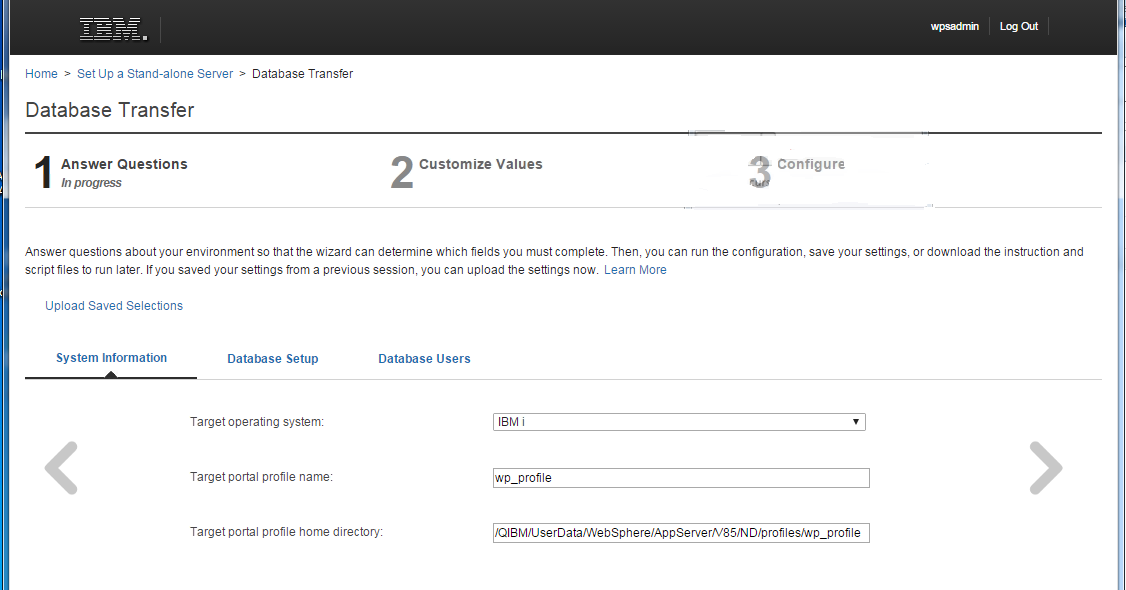Image resolution: width=1126 pixels, height=590 pixels.
Task: Select step 1 Answer Questions
Action: tap(124, 165)
